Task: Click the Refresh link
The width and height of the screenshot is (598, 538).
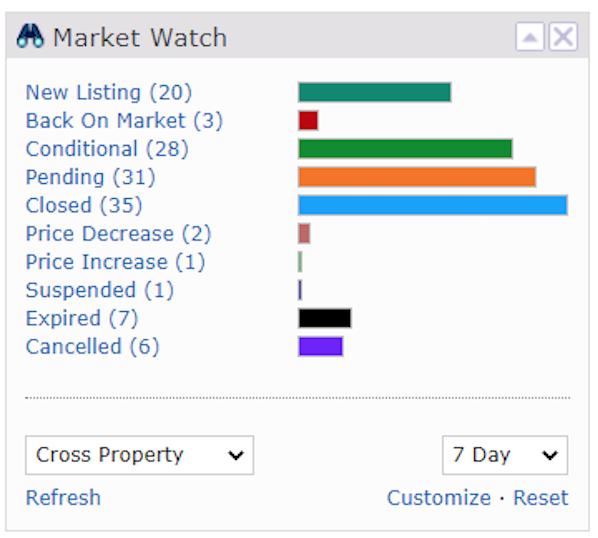Action: (63, 498)
